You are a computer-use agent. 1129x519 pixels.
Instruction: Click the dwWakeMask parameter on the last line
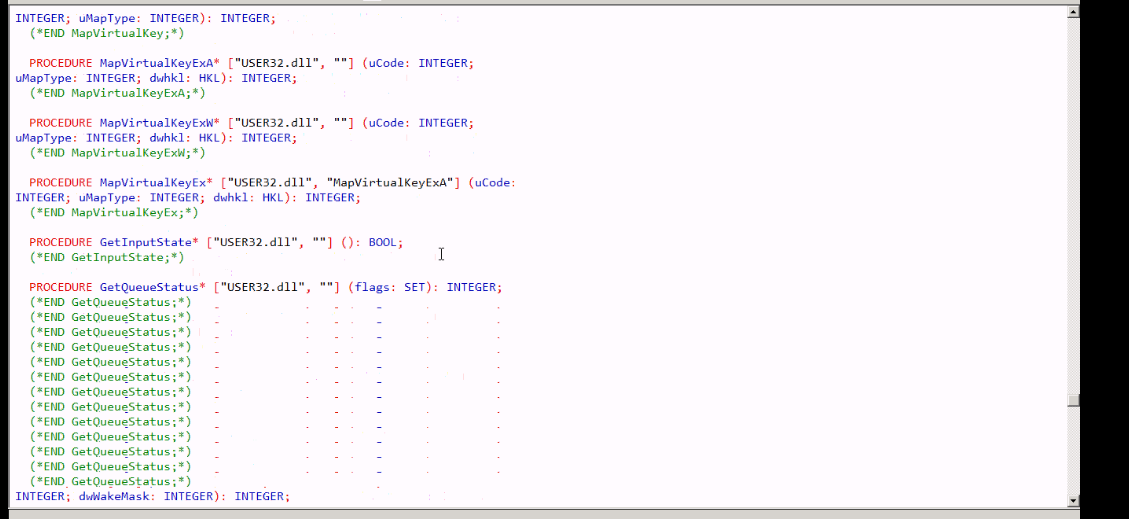114,496
